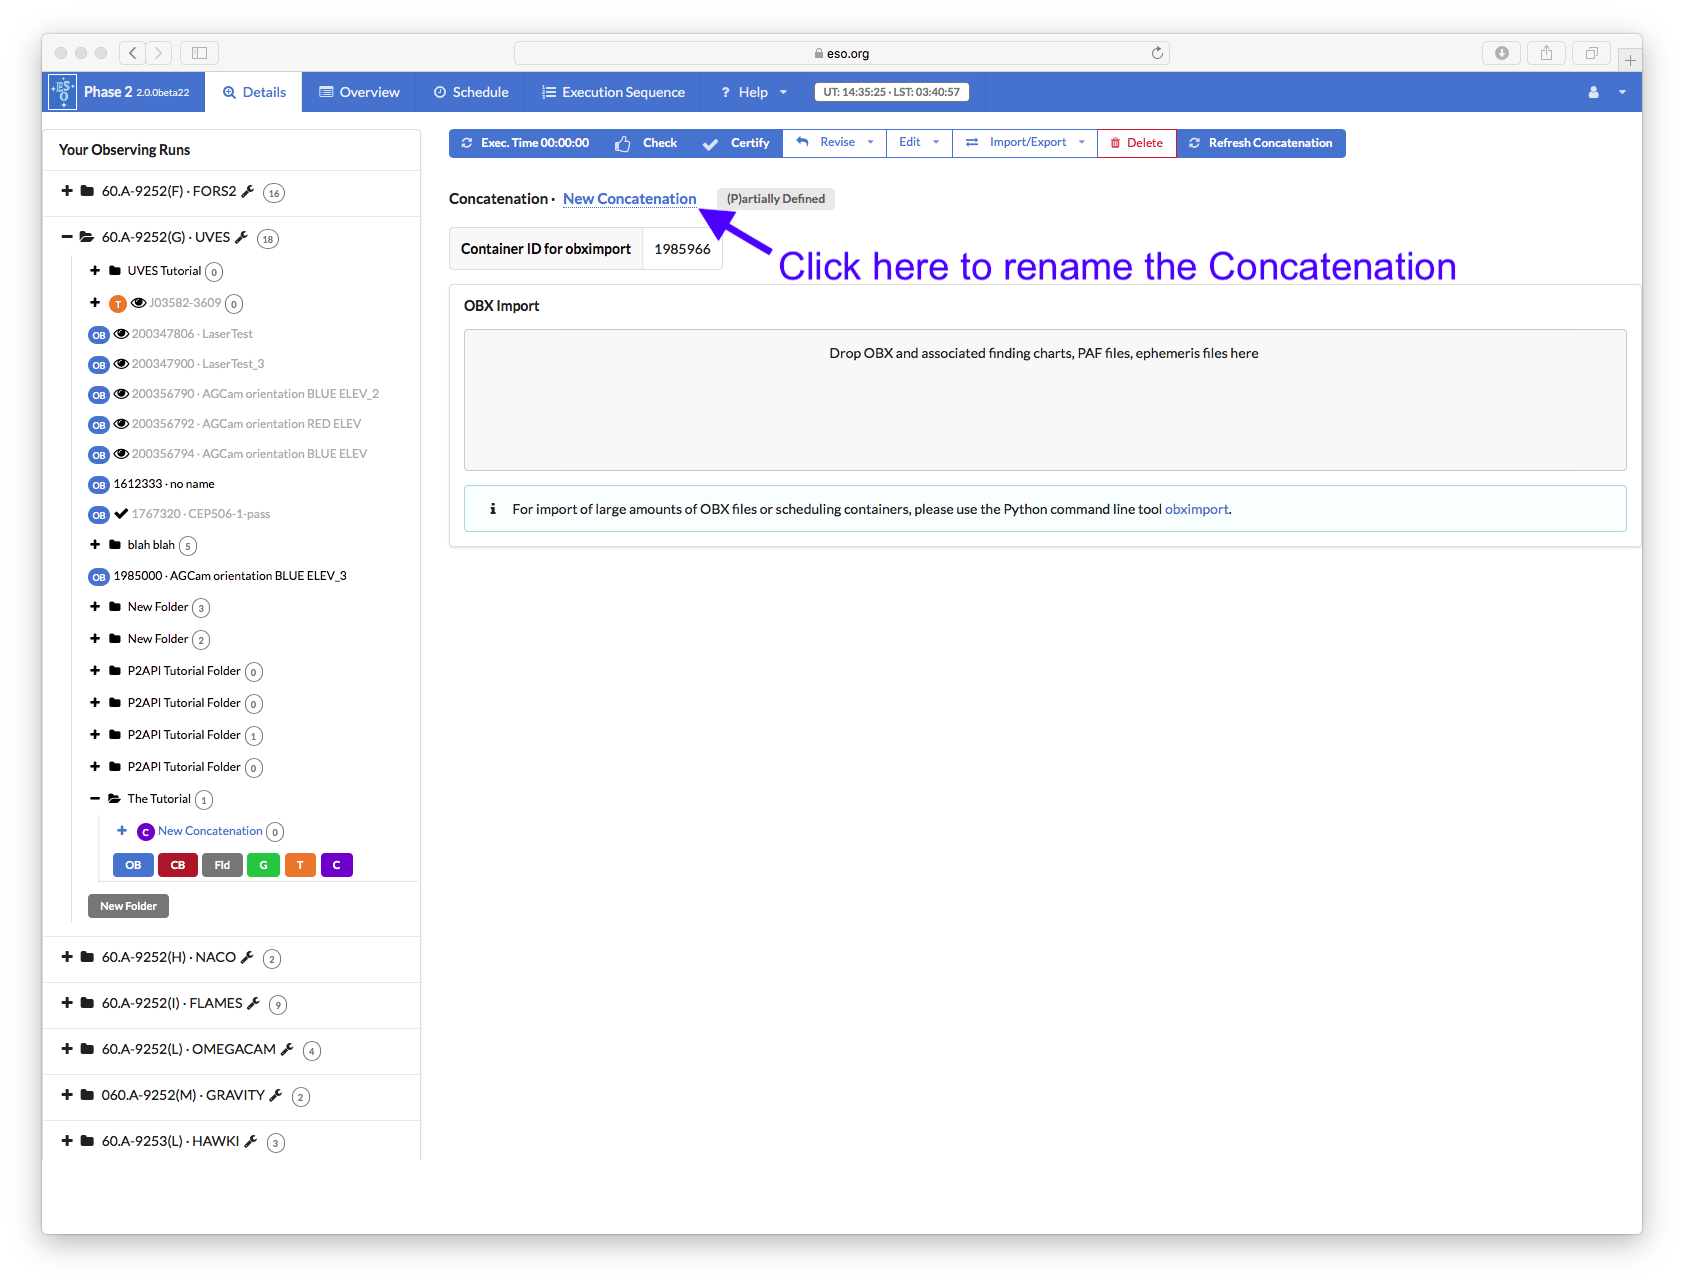
Task: Expand the 60.A-9252(F) FORS2 run
Action: click(x=67, y=191)
